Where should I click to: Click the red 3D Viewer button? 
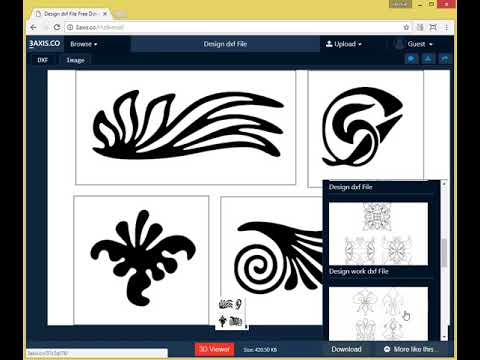pyautogui.click(x=214, y=349)
